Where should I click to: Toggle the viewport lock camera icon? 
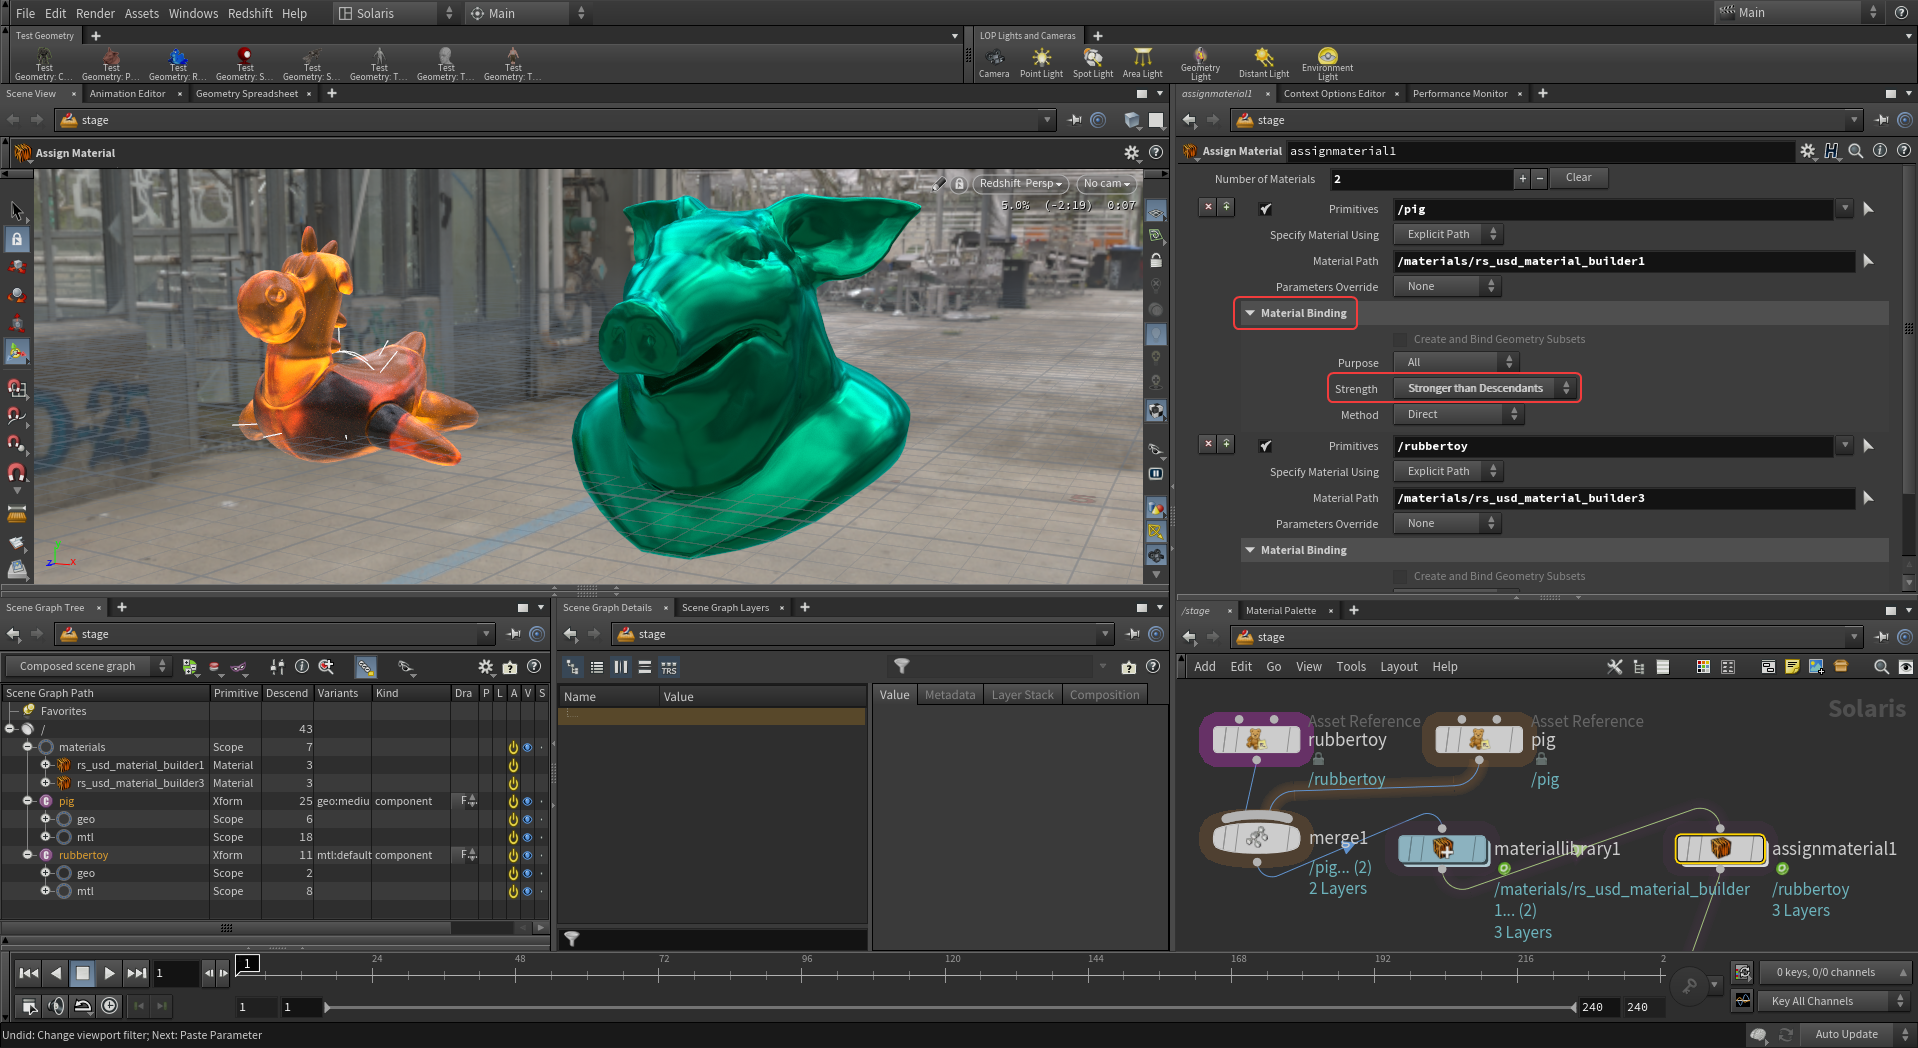coord(959,184)
